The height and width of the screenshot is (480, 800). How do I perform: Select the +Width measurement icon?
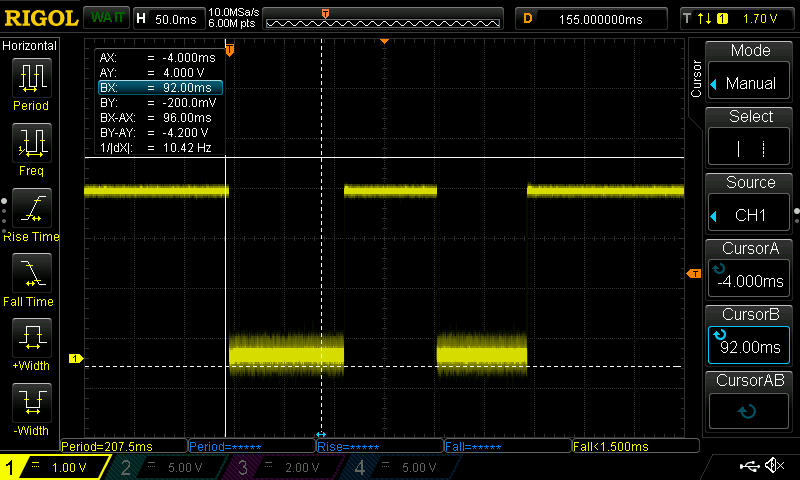click(31, 345)
